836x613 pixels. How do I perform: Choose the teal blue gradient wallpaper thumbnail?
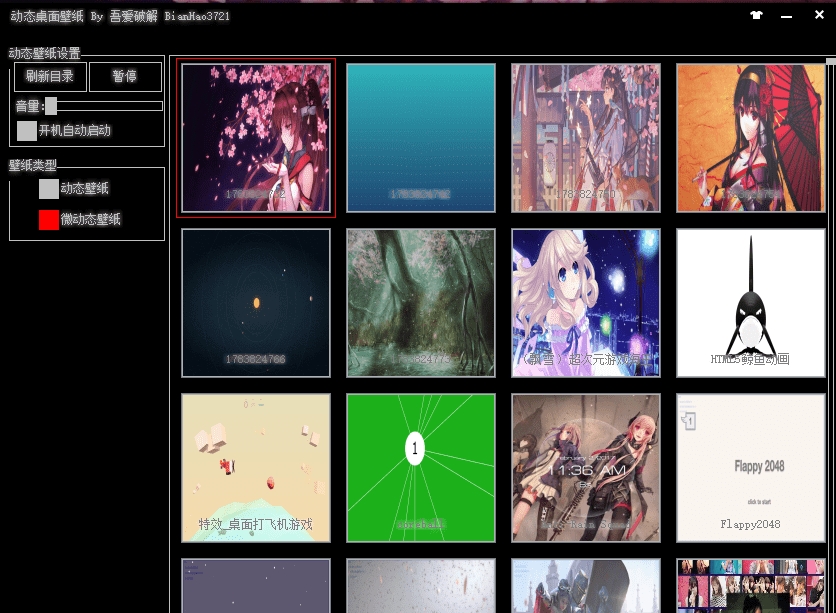tap(421, 138)
